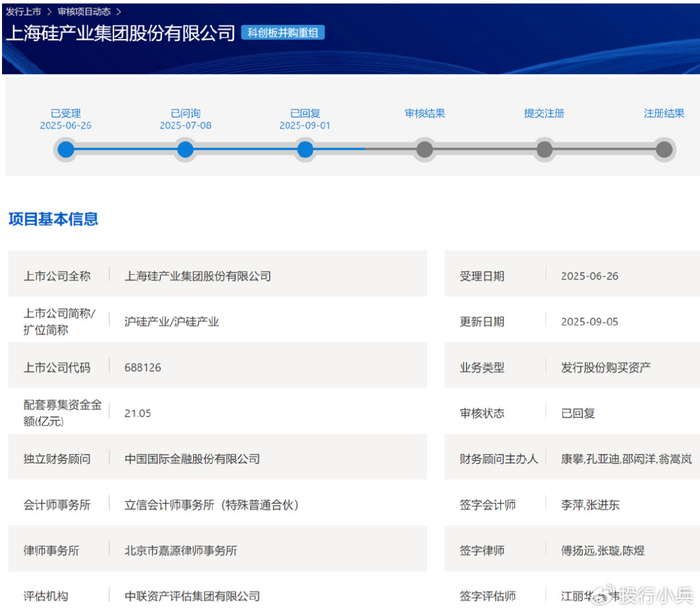Click the grey 提交注册 stage circle
This screenshot has width=700, height=612.
pyautogui.click(x=544, y=150)
